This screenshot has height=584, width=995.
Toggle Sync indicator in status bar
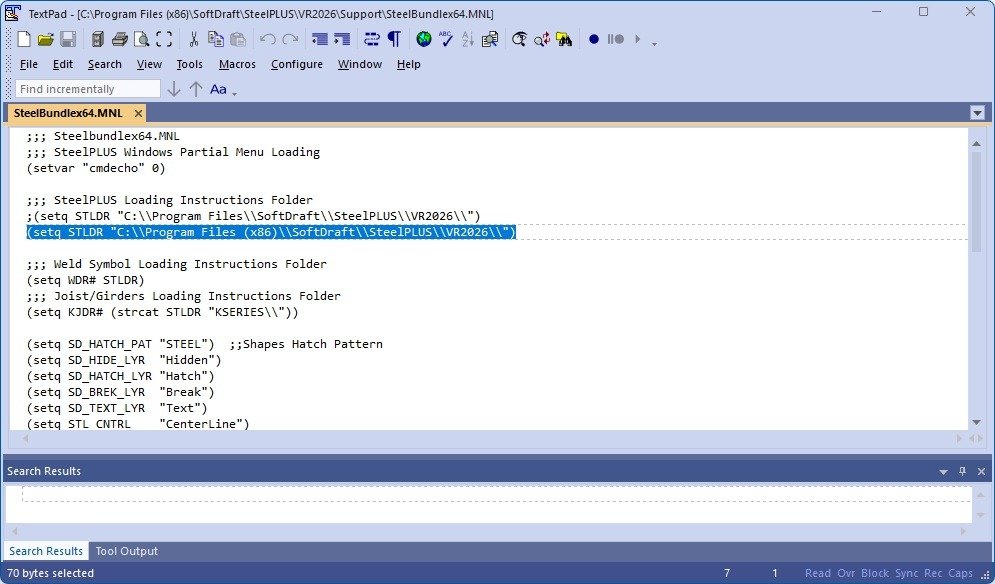906,573
